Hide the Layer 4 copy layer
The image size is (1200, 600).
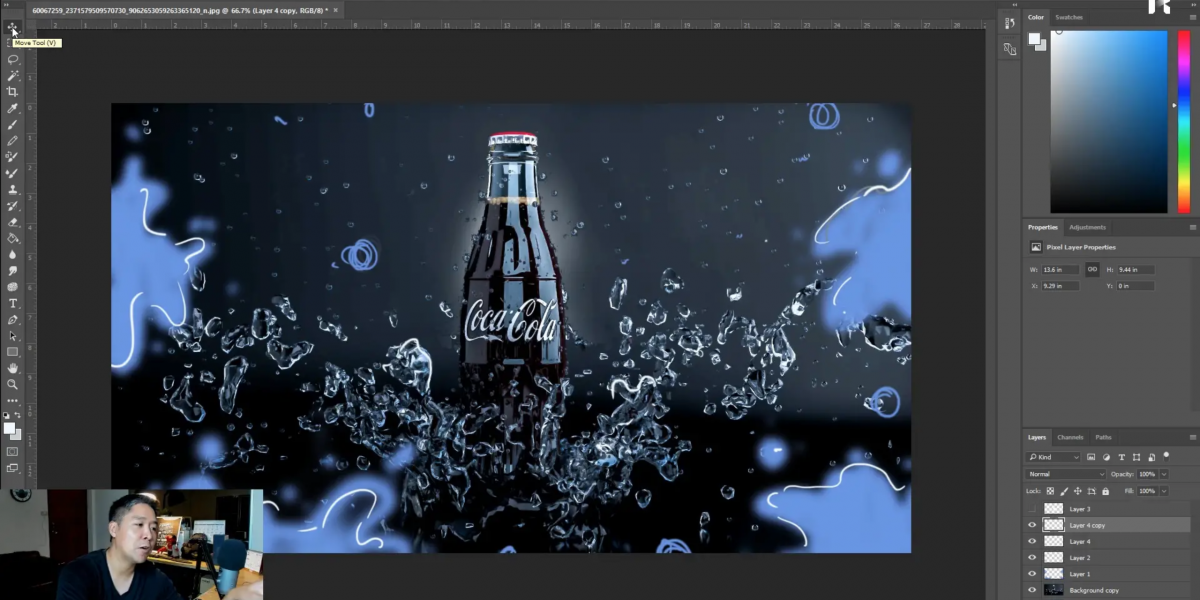pos(1032,525)
